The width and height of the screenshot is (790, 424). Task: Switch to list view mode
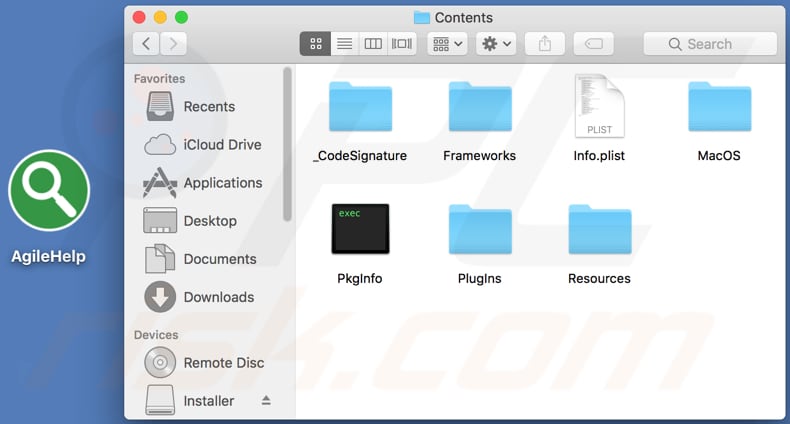click(345, 44)
